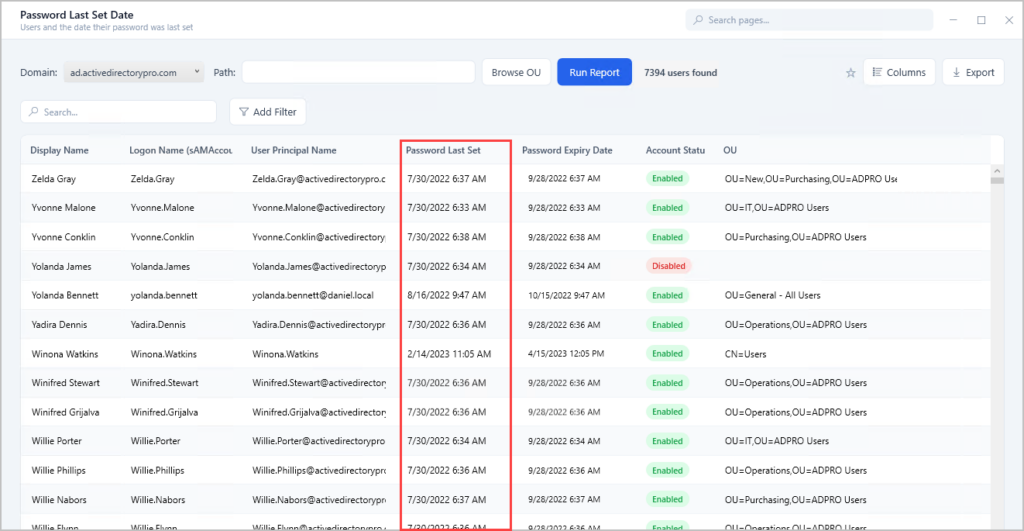
Task: Select Winifred Grijalva display name
Action: (x=65, y=412)
